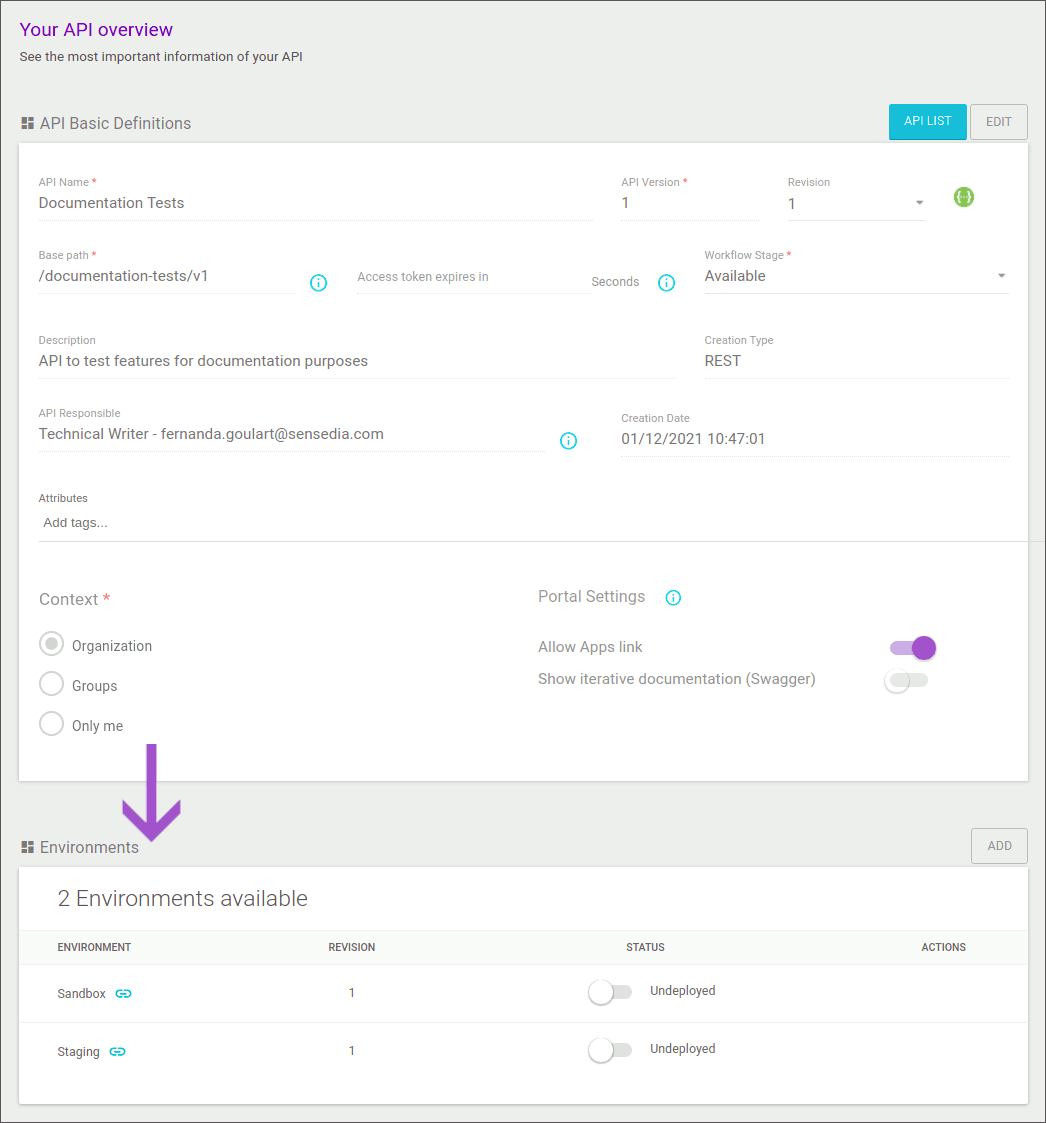This screenshot has width=1046, height=1123.
Task: Click the EDIT button
Action: pyautogui.click(x=998, y=121)
